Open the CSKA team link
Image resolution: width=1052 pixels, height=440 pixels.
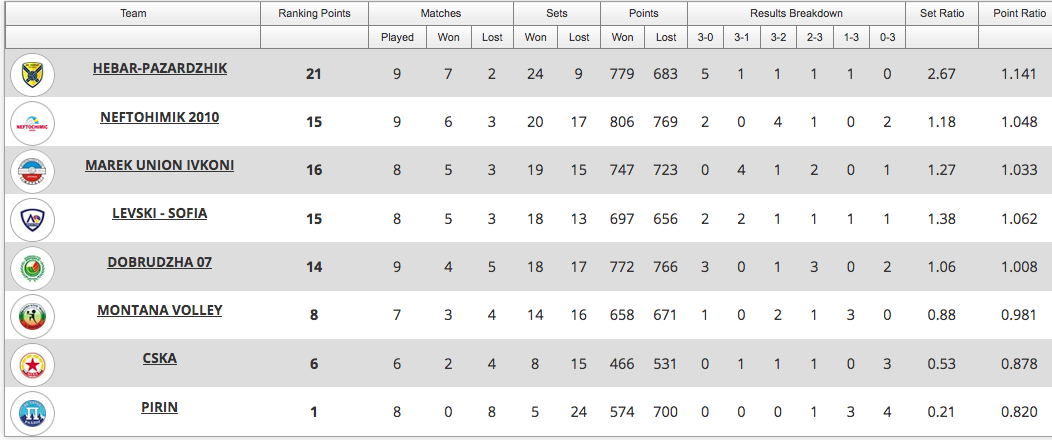(160, 358)
